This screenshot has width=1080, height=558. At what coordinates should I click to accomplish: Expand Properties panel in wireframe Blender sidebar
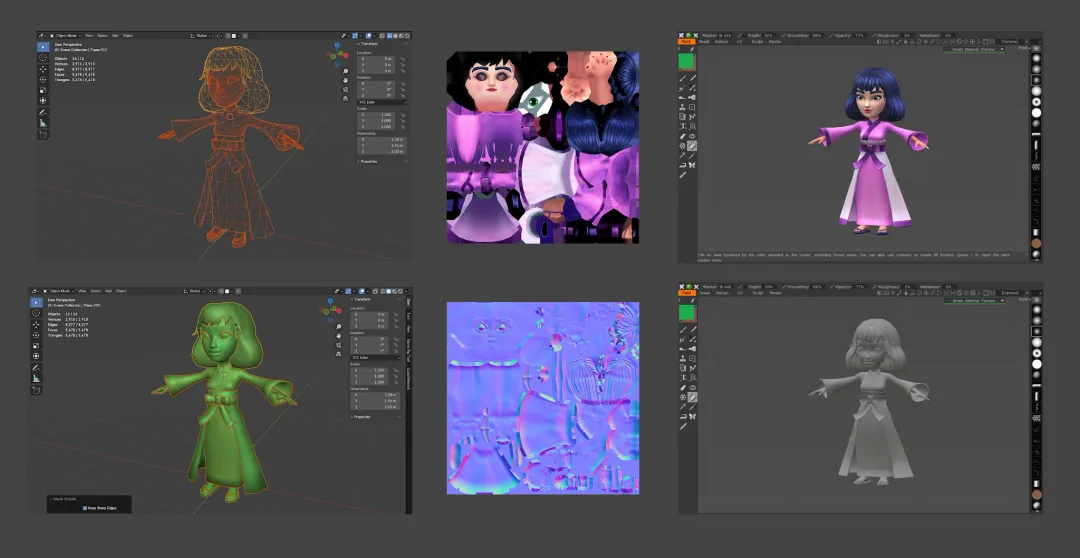click(x=369, y=161)
